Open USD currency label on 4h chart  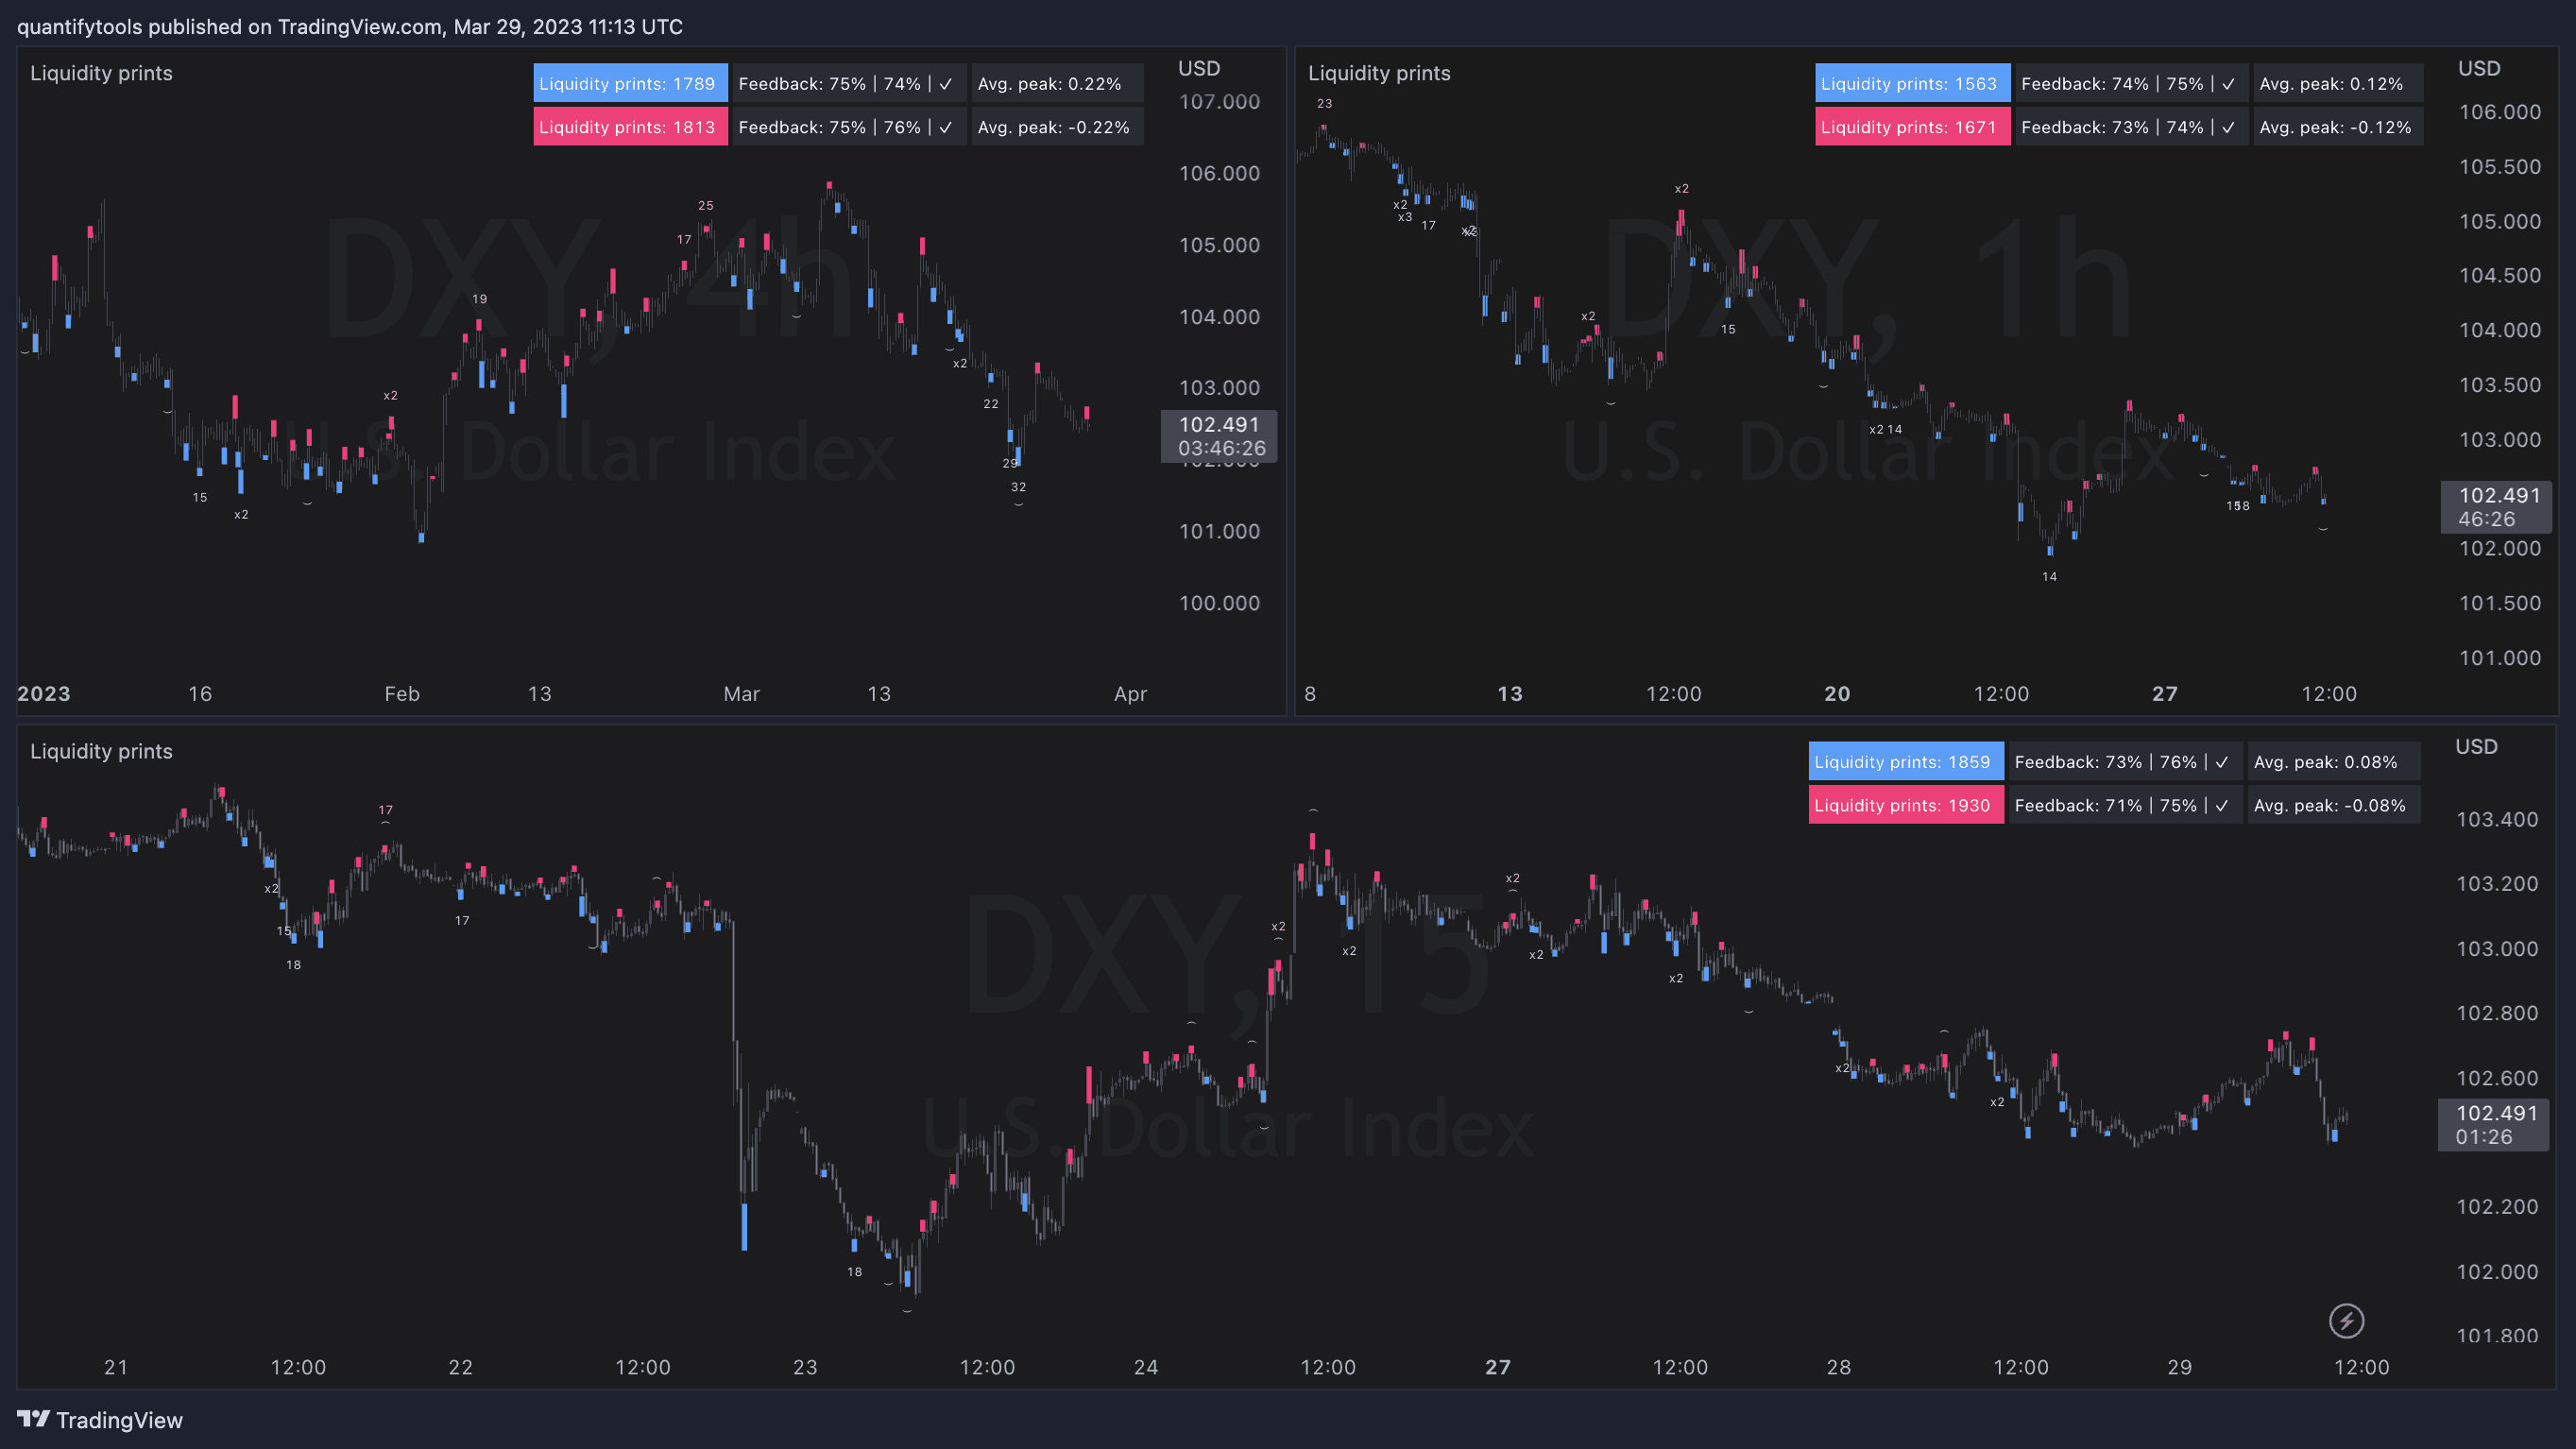coord(1199,68)
